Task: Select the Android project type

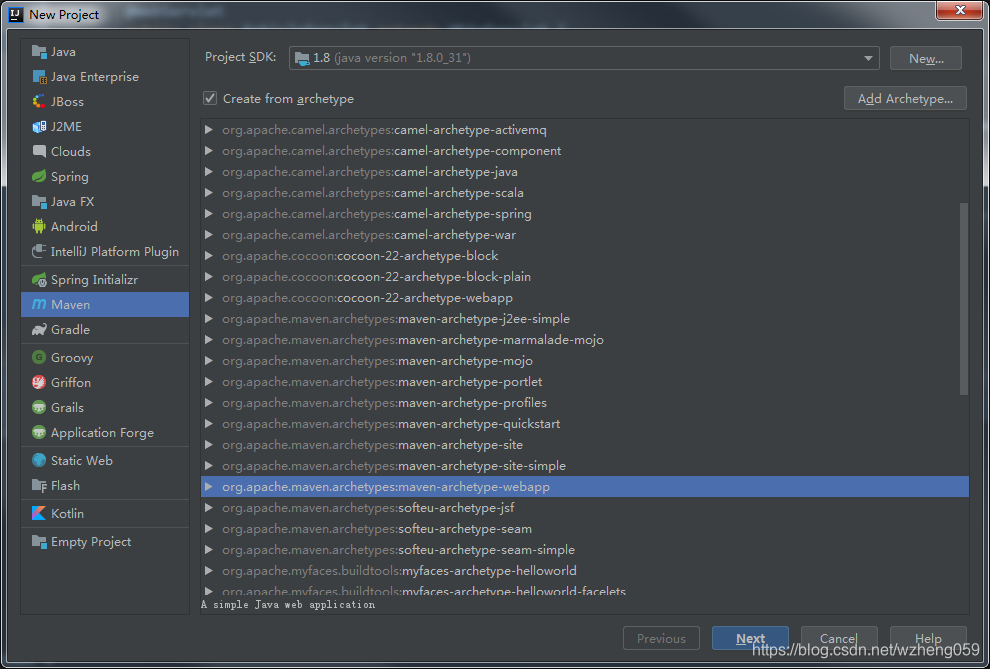Action: [105, 227]
